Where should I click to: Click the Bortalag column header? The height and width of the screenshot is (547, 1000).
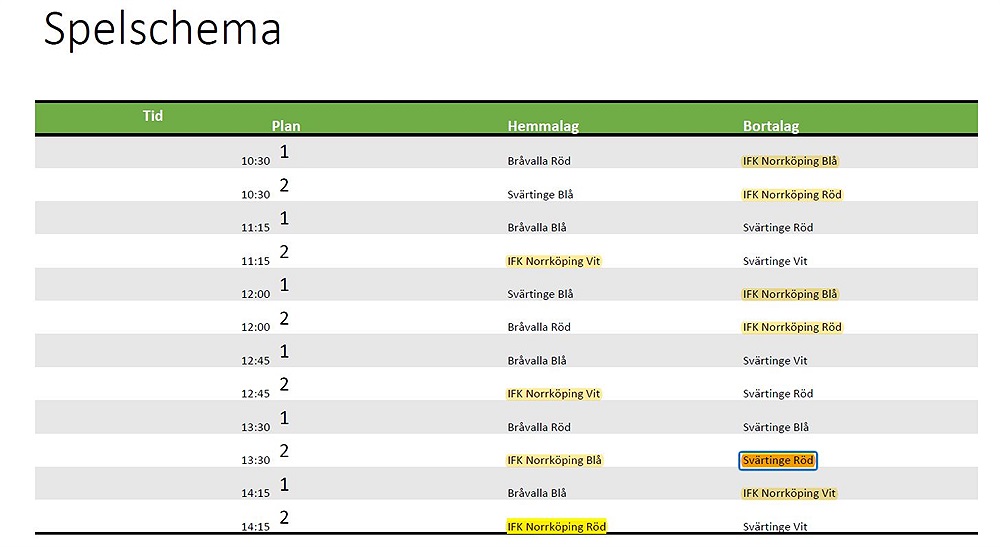pyautogui.click(x=770, y=126)
